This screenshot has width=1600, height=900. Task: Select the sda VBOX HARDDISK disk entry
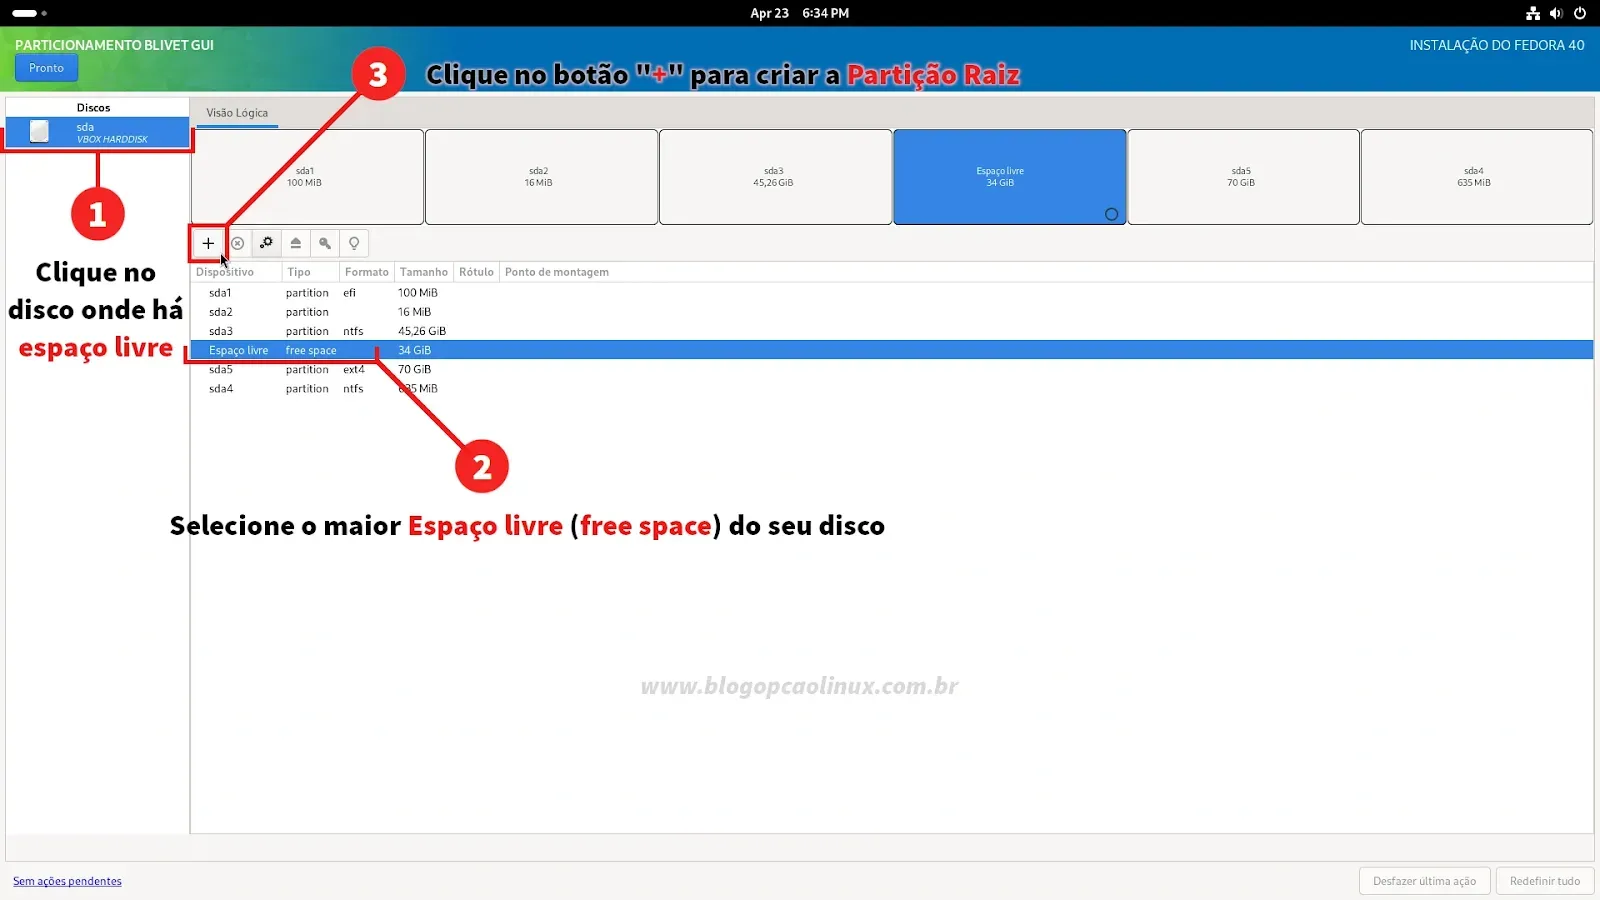click(x=97, y=132)
